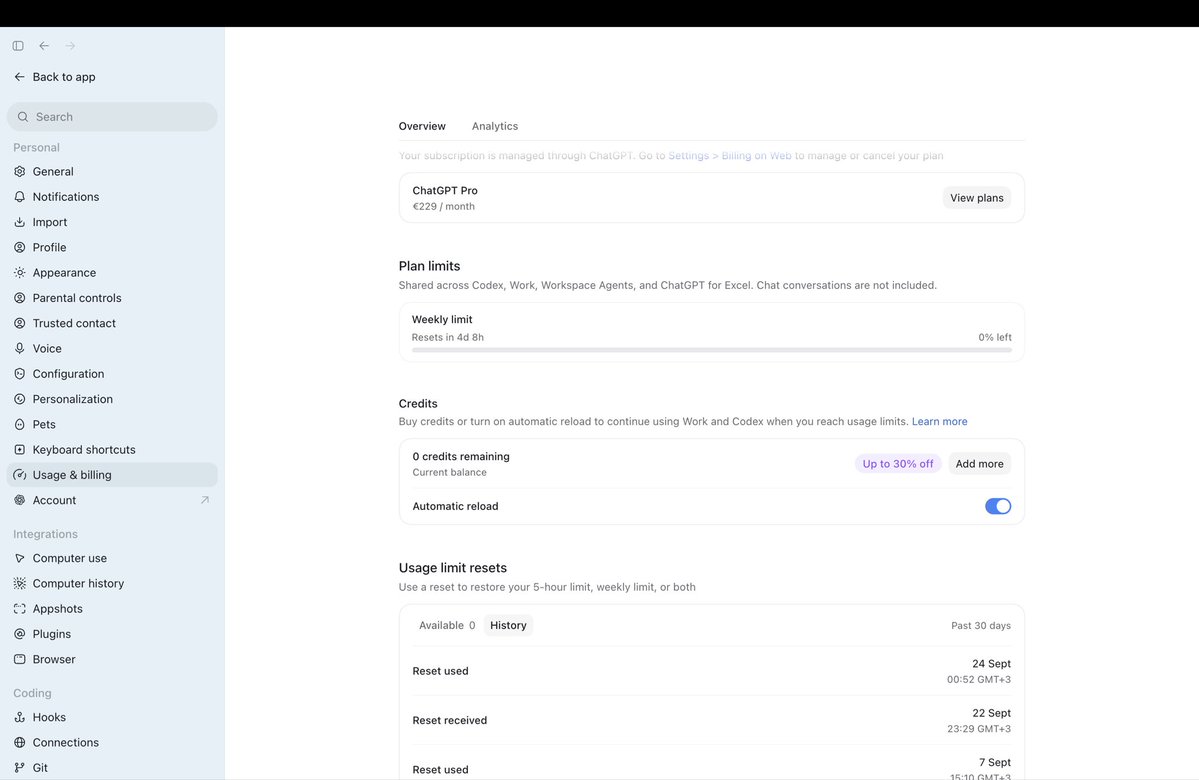Screen dimensions: 1199x780
Task: Click the Notifications bell icon
Action: [20, 197]
